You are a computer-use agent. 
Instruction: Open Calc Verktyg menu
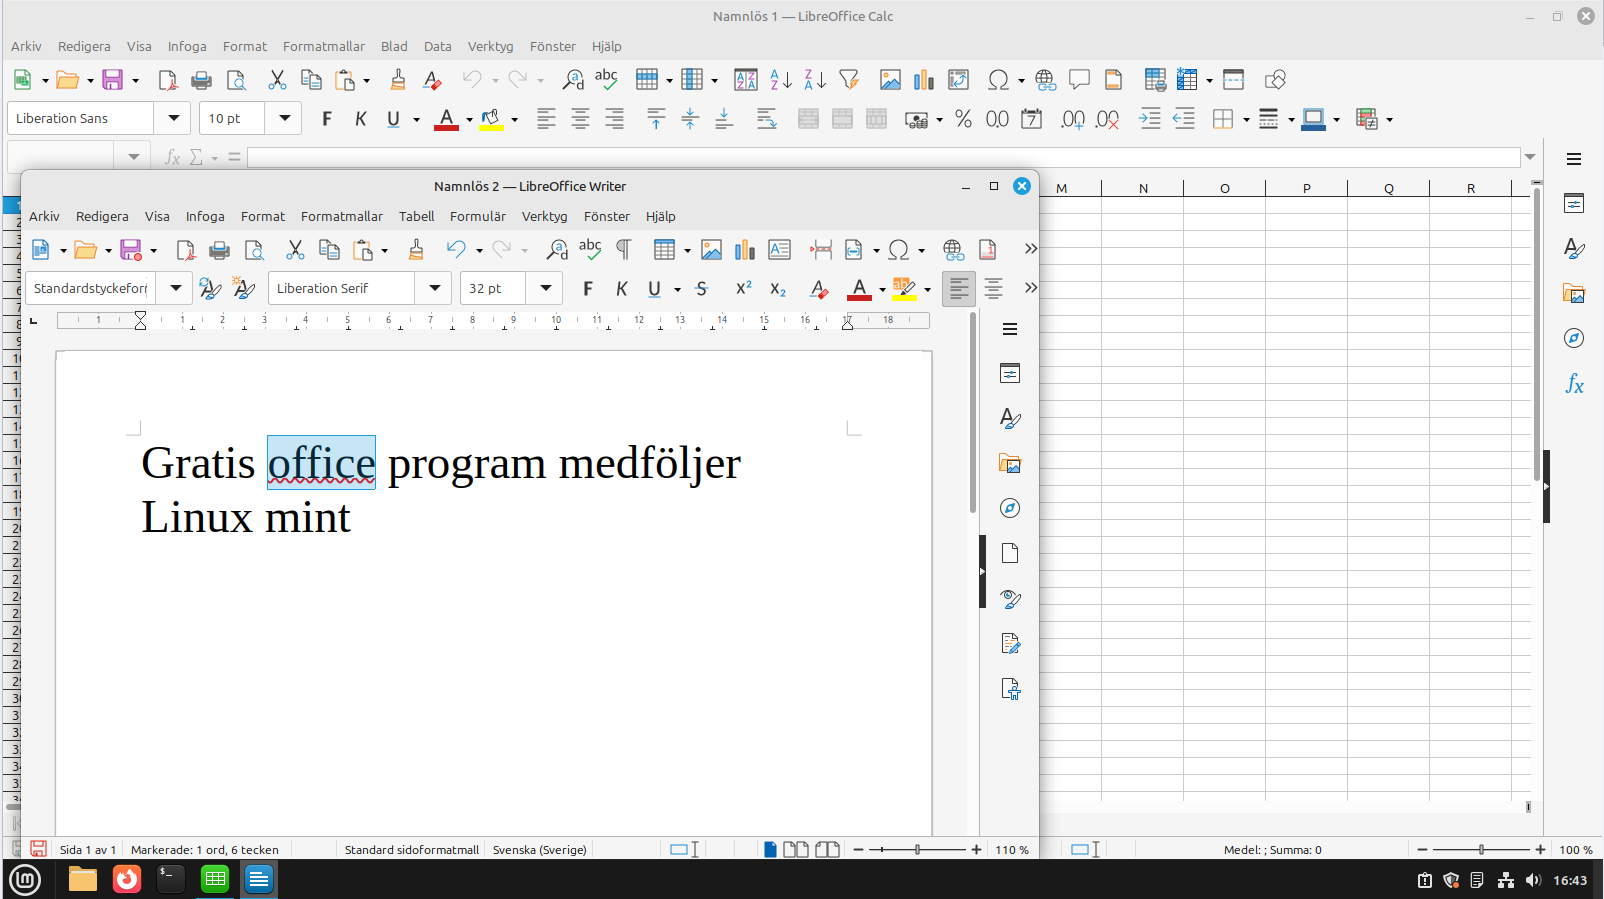pos(490,46)
